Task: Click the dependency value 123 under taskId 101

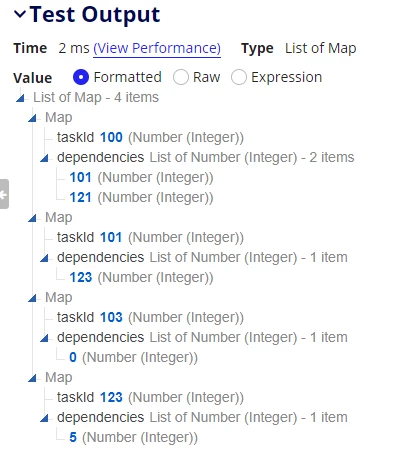Action: click(x=81, y=277)
